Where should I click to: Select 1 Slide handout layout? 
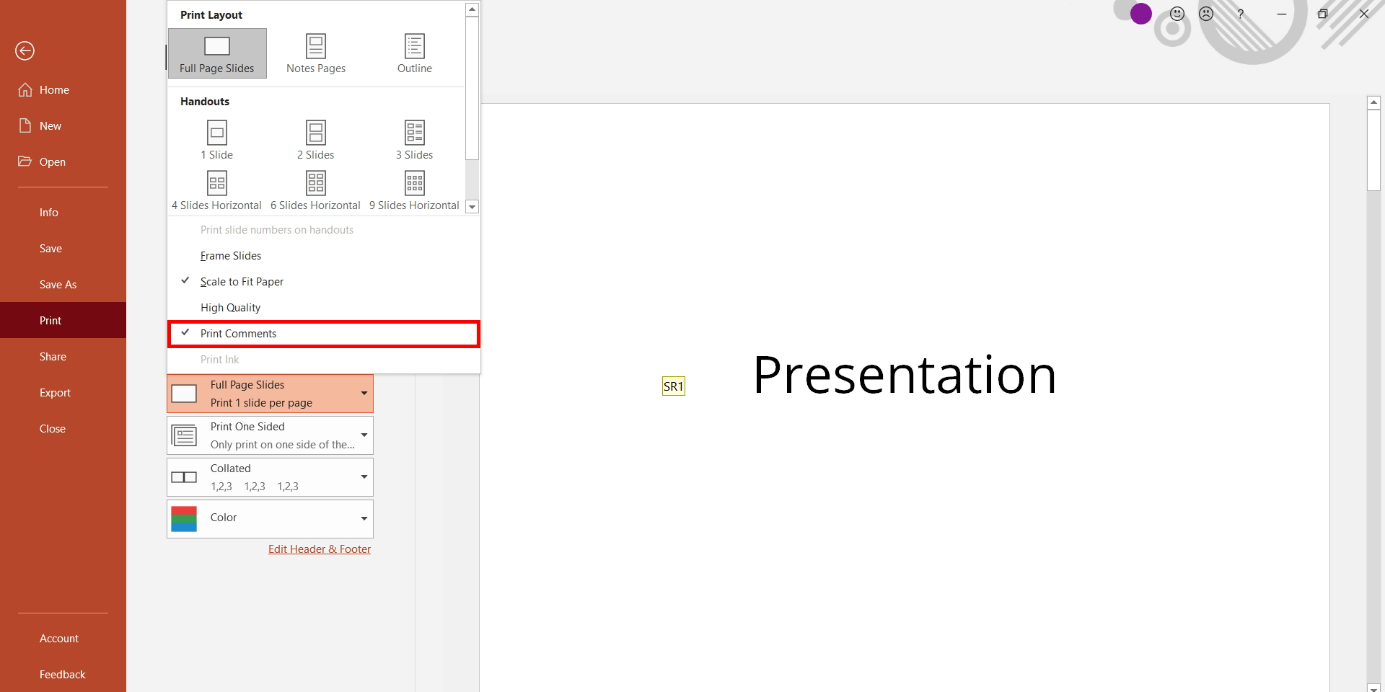tap(217, 140)
